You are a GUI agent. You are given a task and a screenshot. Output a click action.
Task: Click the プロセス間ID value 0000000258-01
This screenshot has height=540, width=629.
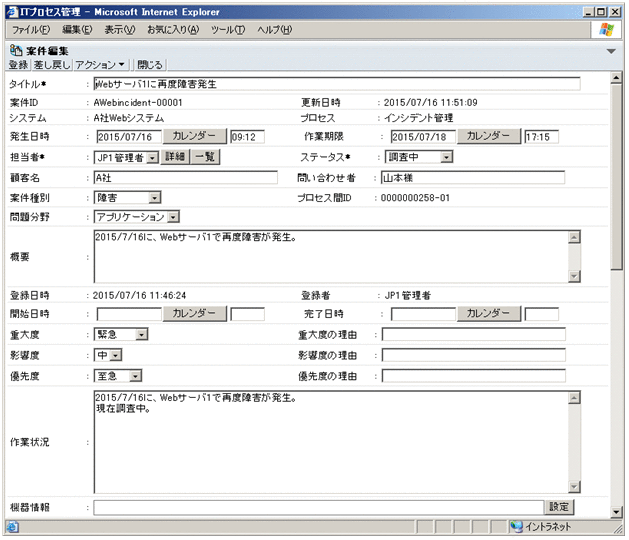(x=415, y=198)
